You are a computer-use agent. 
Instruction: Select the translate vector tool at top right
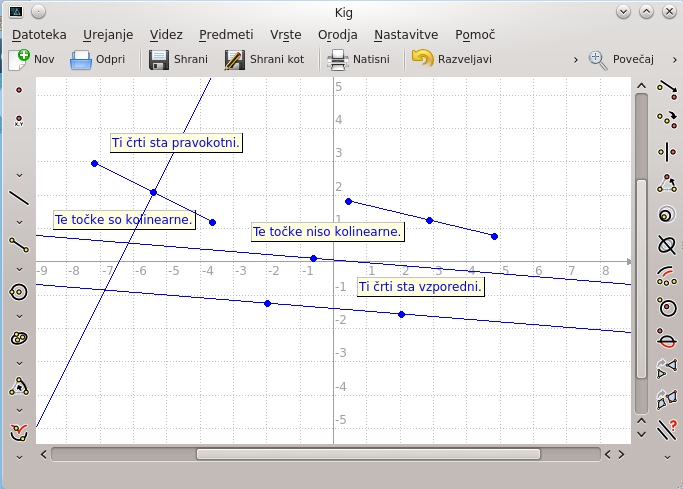(667, 90)
